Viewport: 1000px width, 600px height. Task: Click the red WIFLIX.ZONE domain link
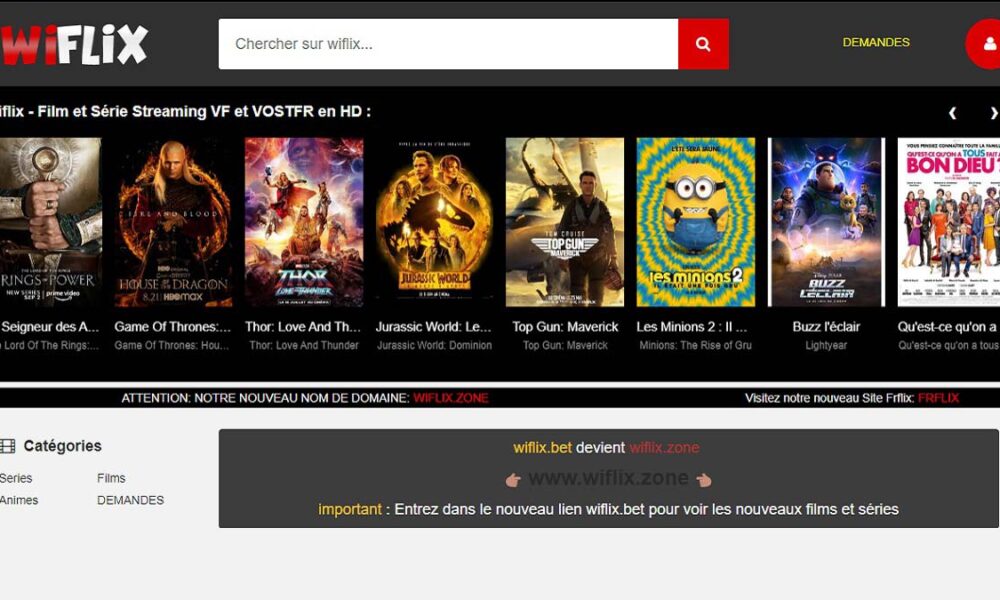click(x=451, y=398)
